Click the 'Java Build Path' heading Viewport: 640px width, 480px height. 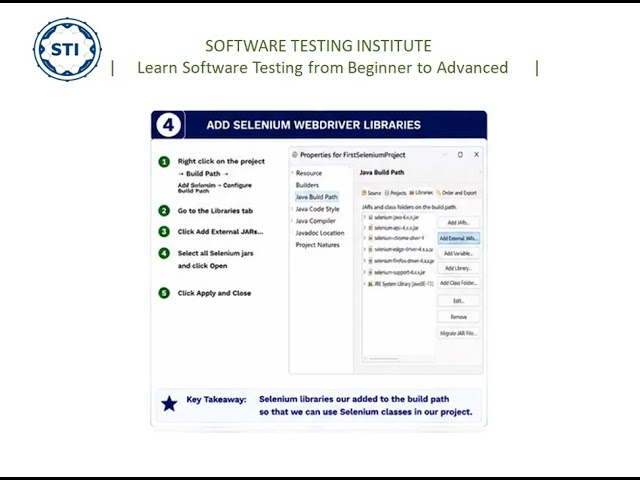point(382,172)
